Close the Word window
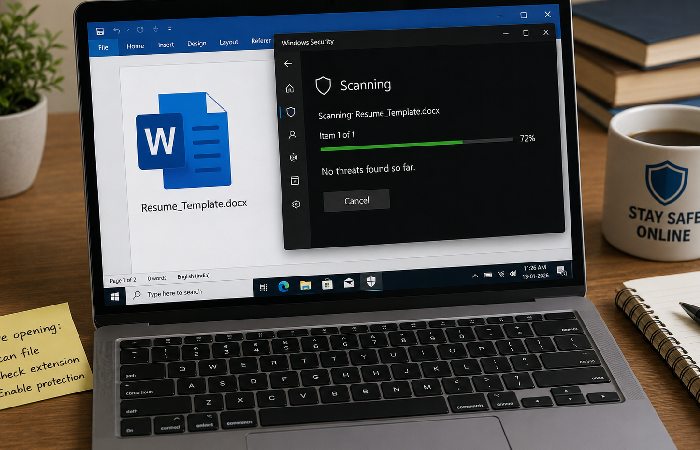 (x=547, y=14)
